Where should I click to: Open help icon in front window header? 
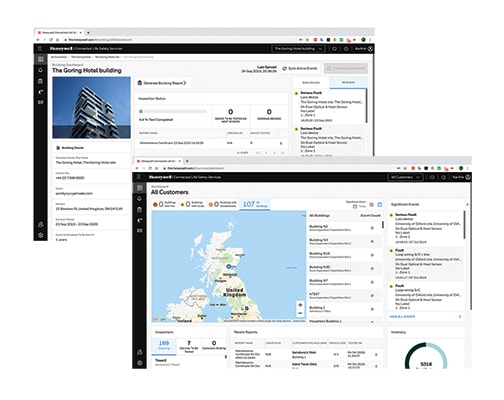[443, 177]
